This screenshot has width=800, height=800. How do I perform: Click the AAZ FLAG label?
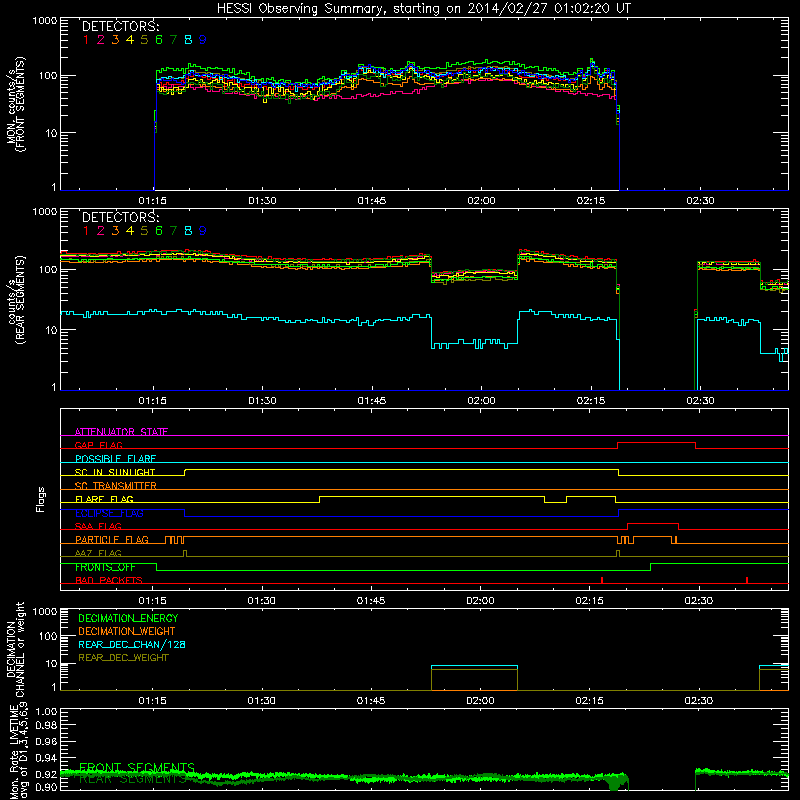point(98,553)
